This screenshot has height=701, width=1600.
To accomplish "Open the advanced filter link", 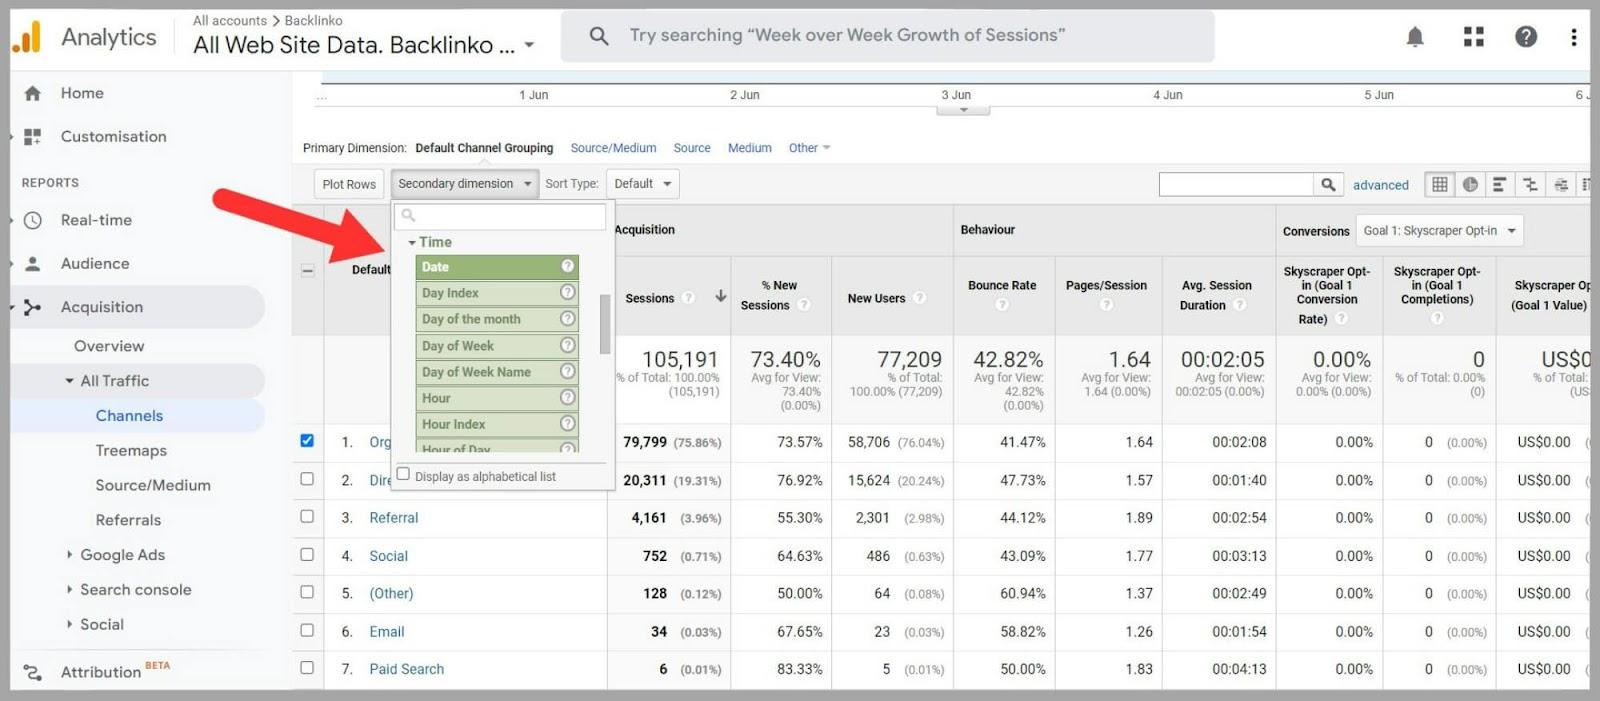I will (1380, 185).
